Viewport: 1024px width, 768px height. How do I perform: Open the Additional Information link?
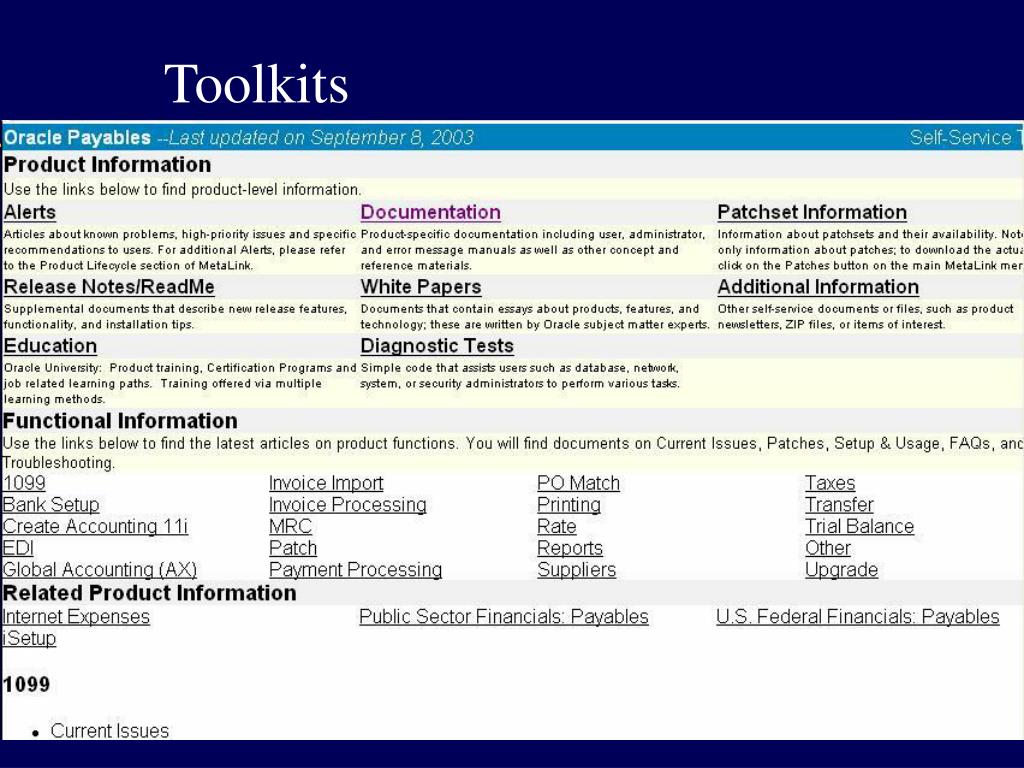click(x=818, y=287)
